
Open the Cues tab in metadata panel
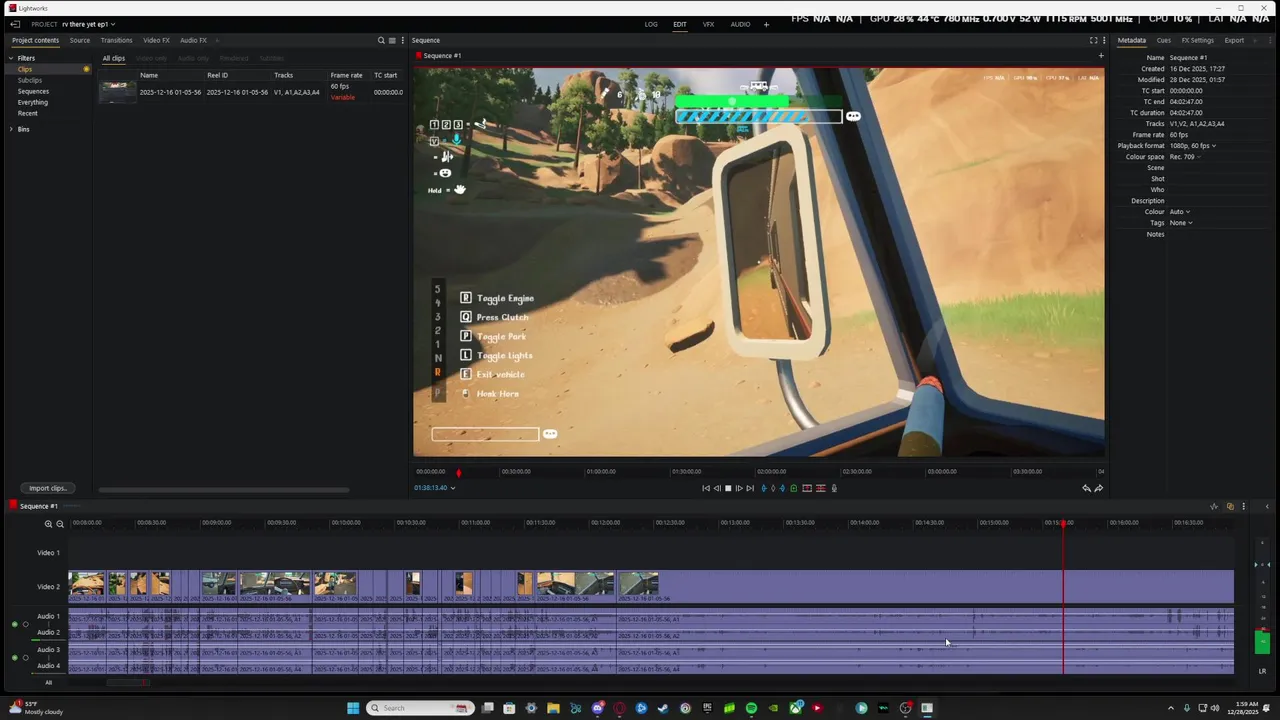(x=1164, y=40)
